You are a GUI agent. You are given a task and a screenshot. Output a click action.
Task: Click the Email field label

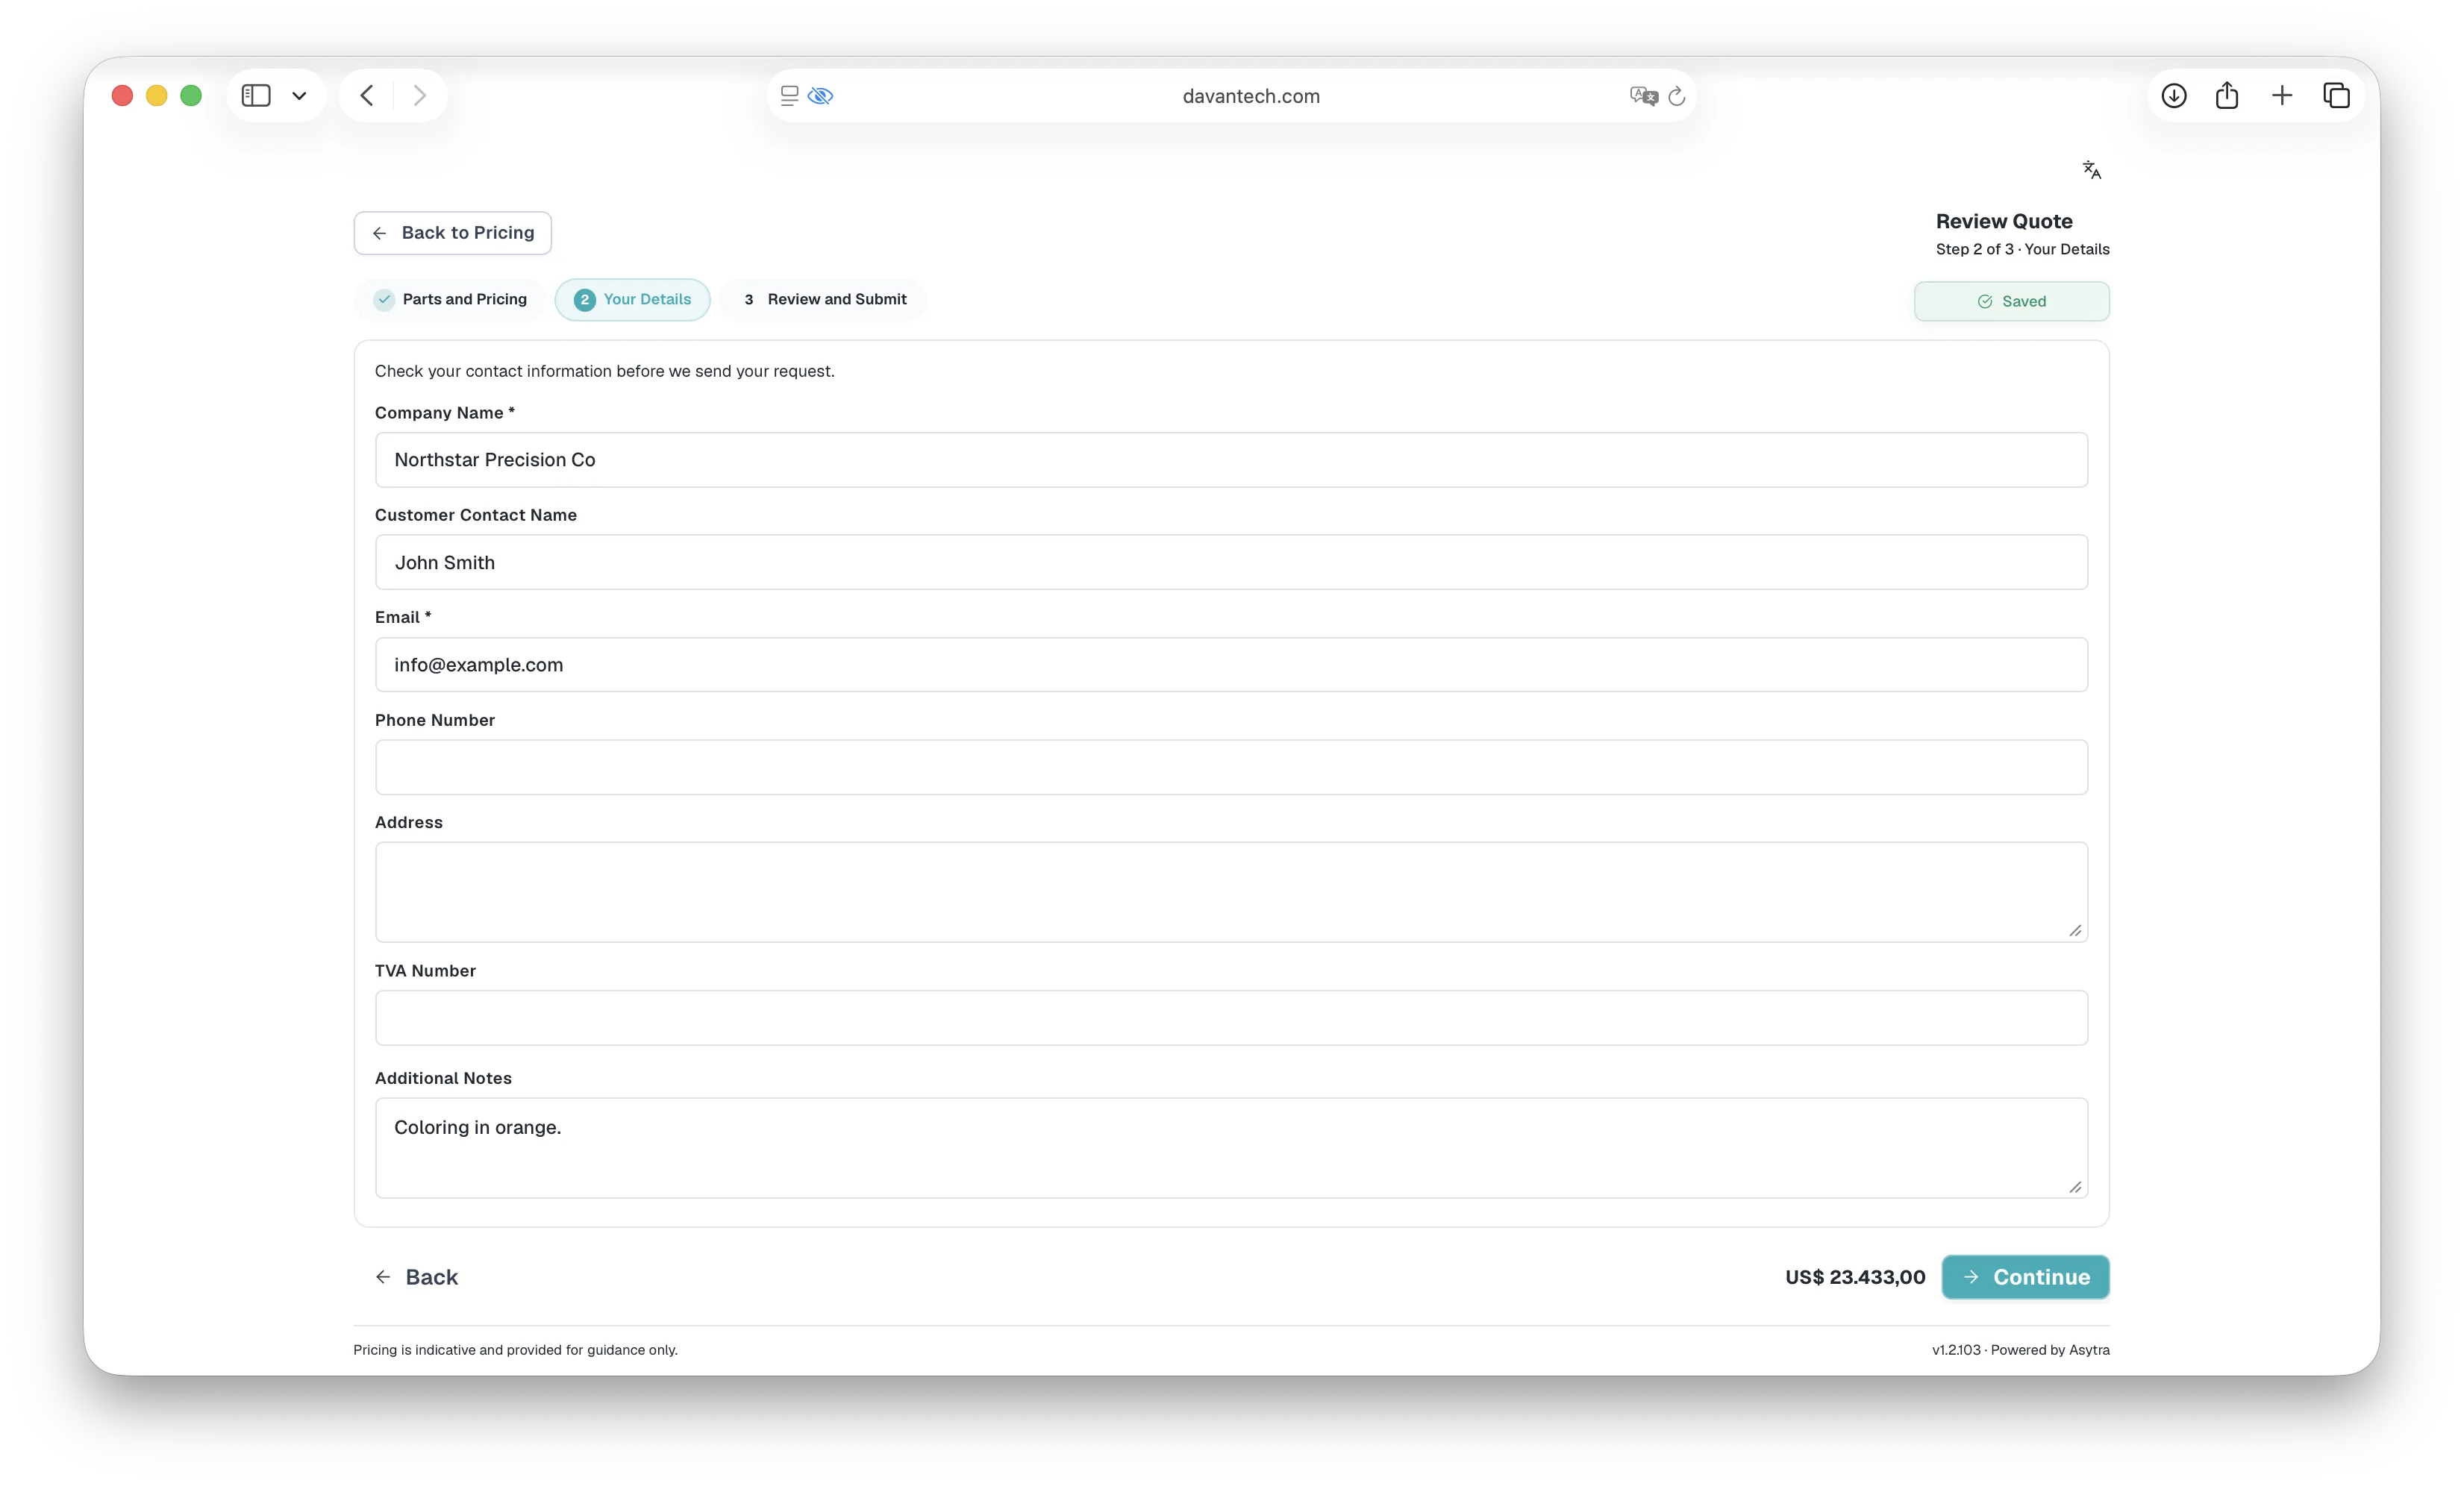click(403, 618)
